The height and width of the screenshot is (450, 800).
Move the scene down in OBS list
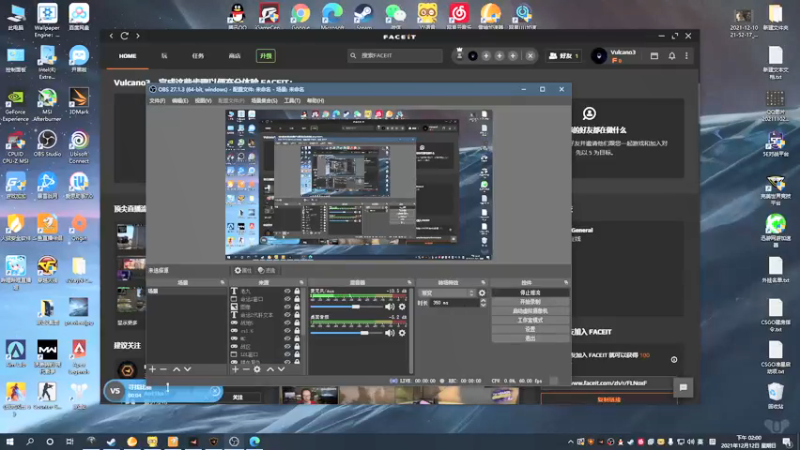(x=188, y=369)
